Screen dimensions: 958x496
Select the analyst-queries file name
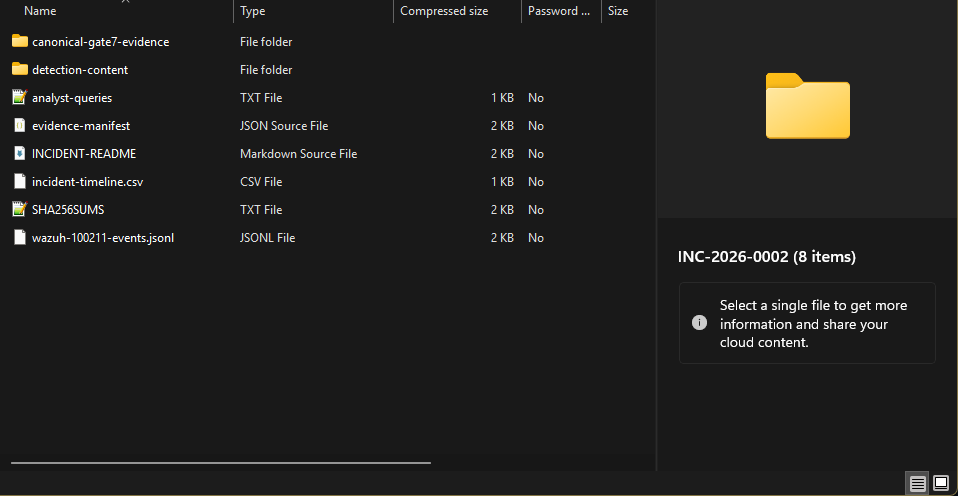click(x=72, y=98)
